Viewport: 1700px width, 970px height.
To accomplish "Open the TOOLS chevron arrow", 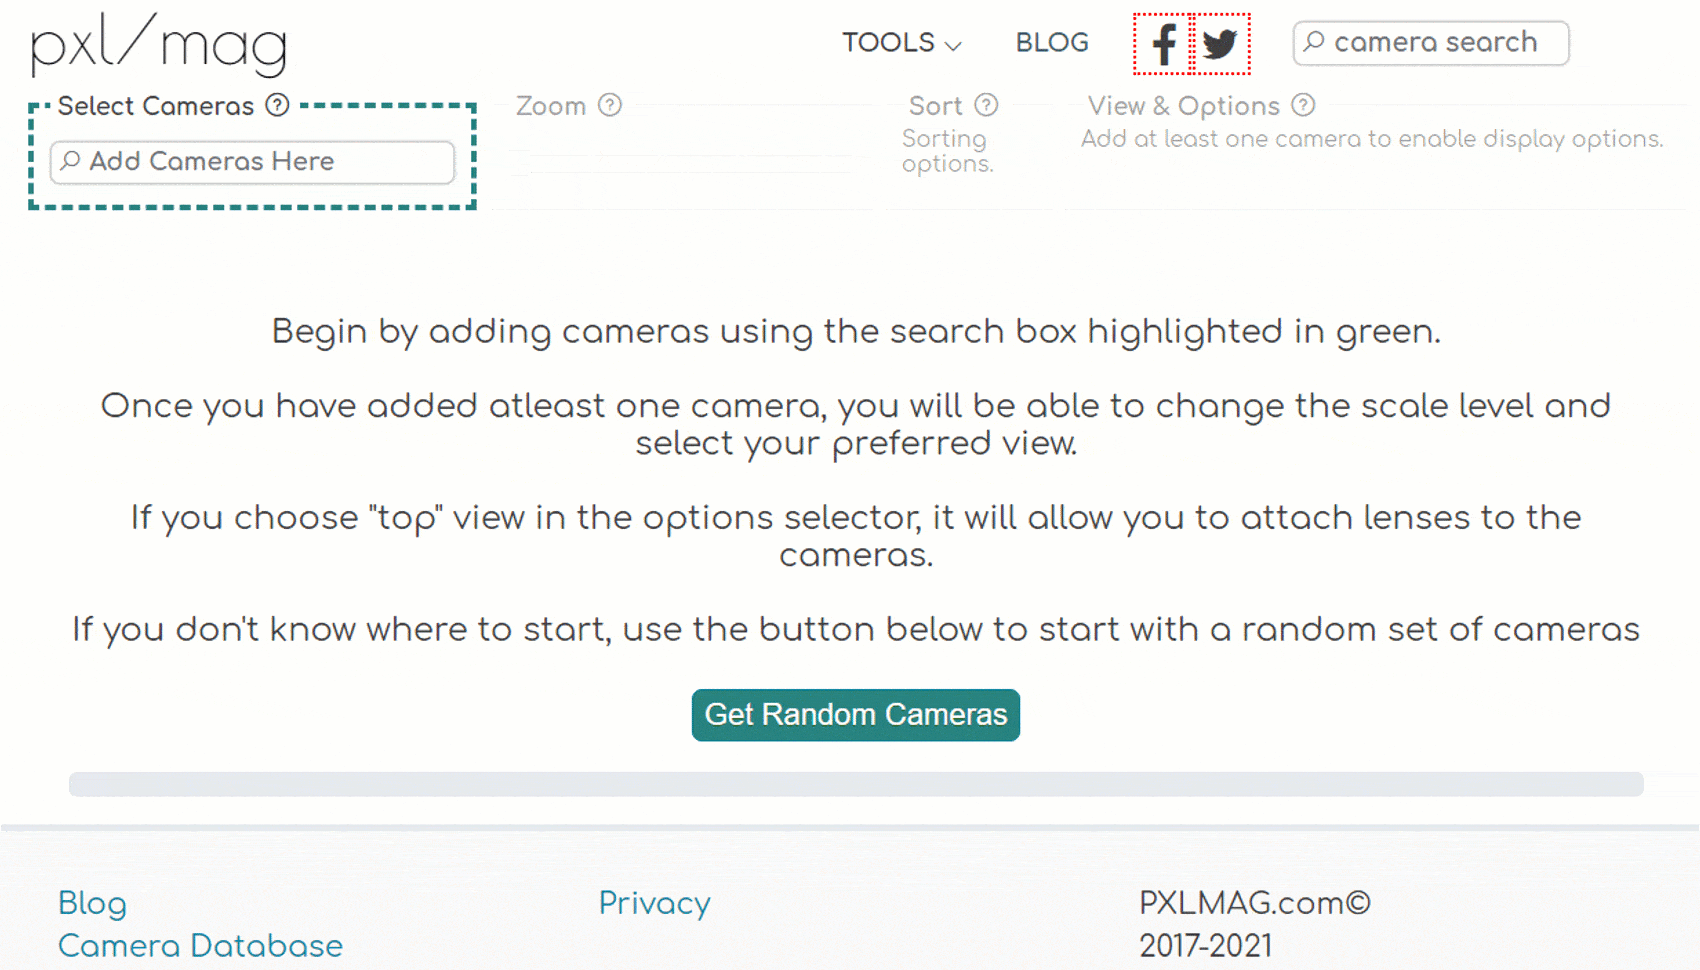I will point(954,44).
